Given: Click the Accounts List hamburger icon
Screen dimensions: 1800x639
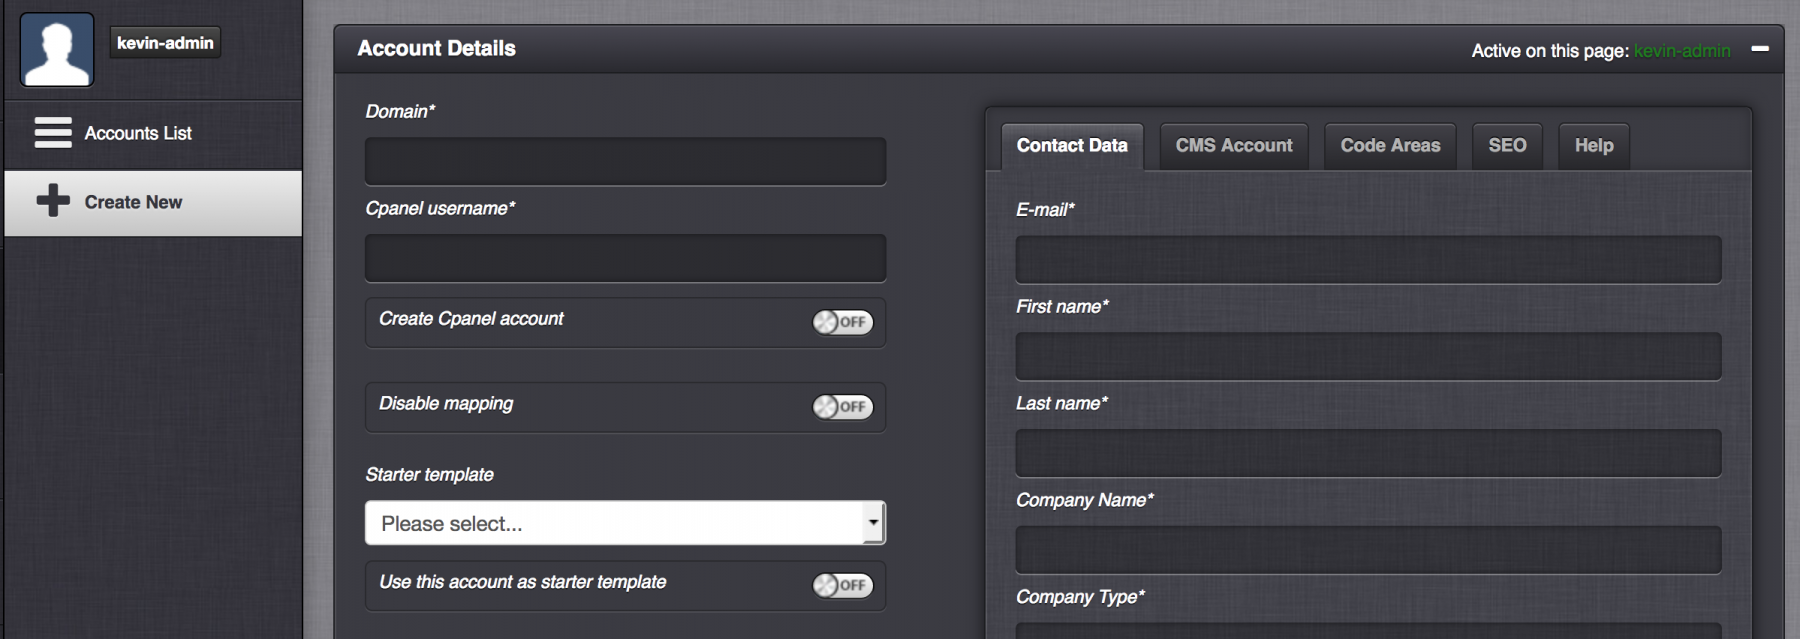Looking at the screenshot, I should (53, 133).
